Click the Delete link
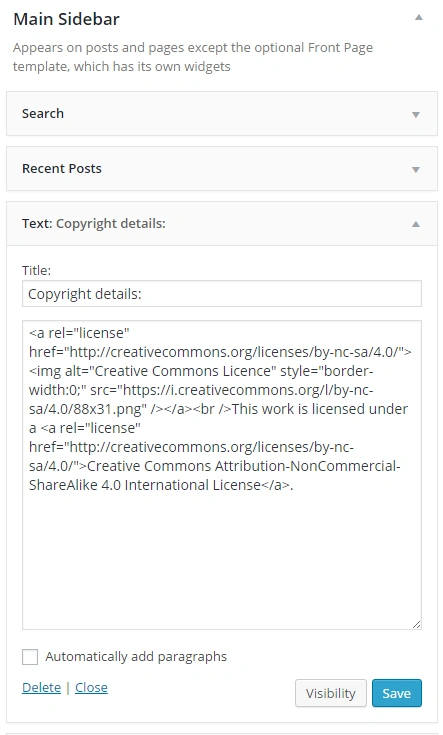Image resolution: width=443 pixels, height=735 pixels. pyautogui.click(x=41, y=688)
